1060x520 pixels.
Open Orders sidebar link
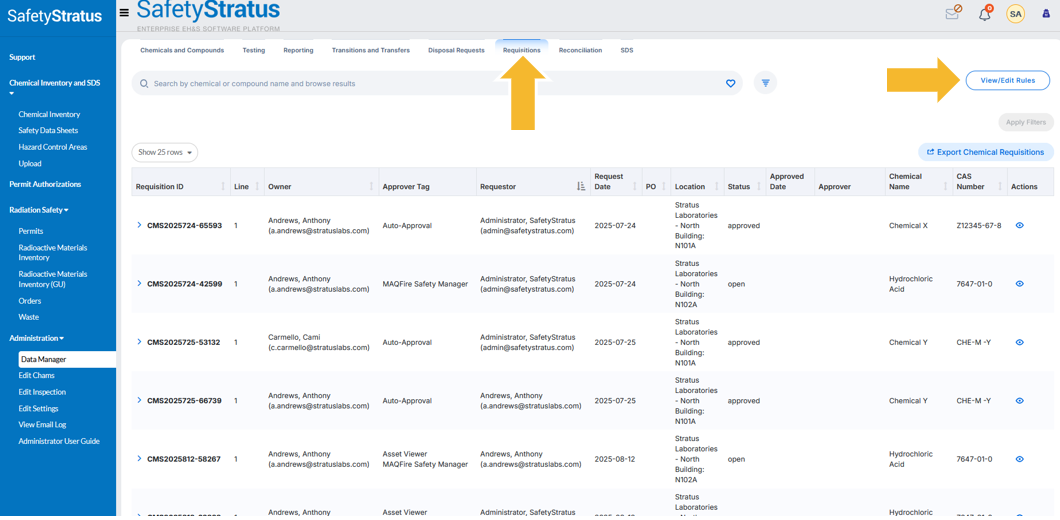(30, 301)
